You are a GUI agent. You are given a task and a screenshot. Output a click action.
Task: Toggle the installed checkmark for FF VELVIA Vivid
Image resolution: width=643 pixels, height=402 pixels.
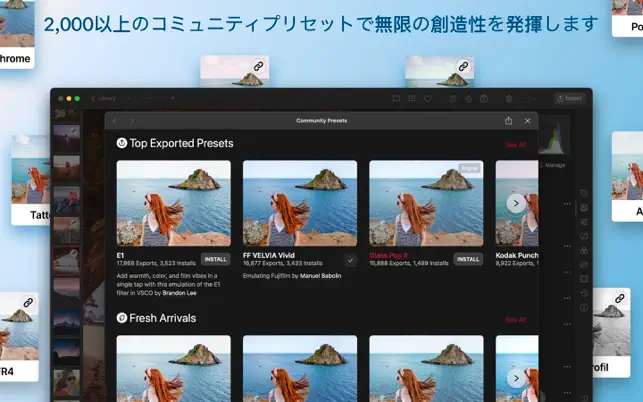pos(351,260)
